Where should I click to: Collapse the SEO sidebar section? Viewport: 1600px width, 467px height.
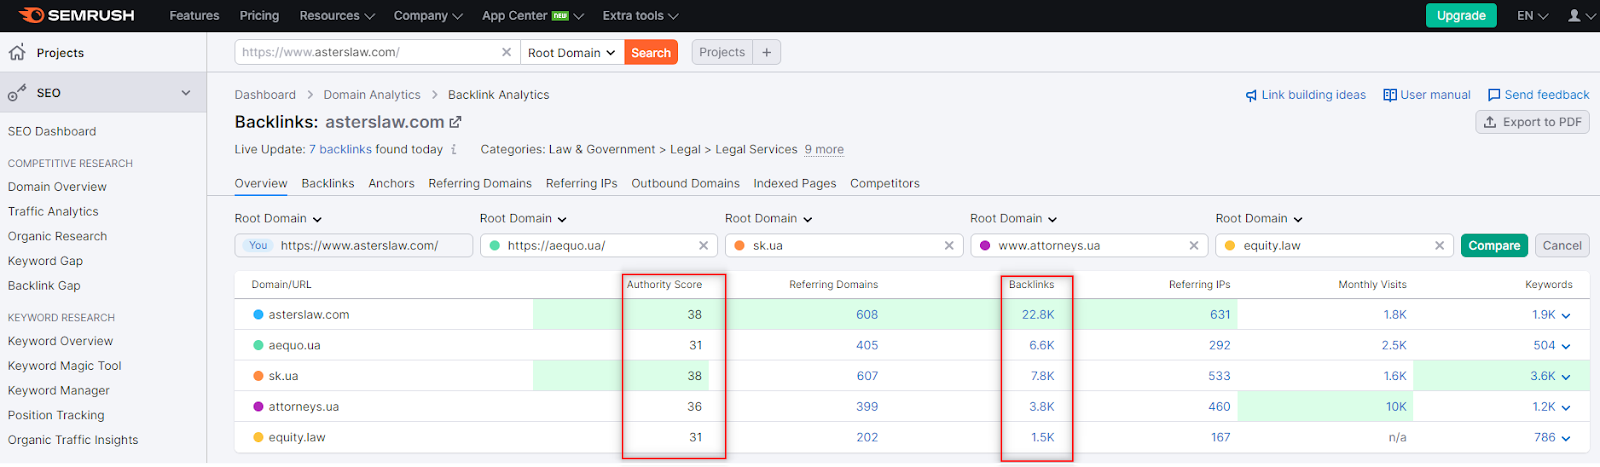pyautogui.click(x=186, y=93)
